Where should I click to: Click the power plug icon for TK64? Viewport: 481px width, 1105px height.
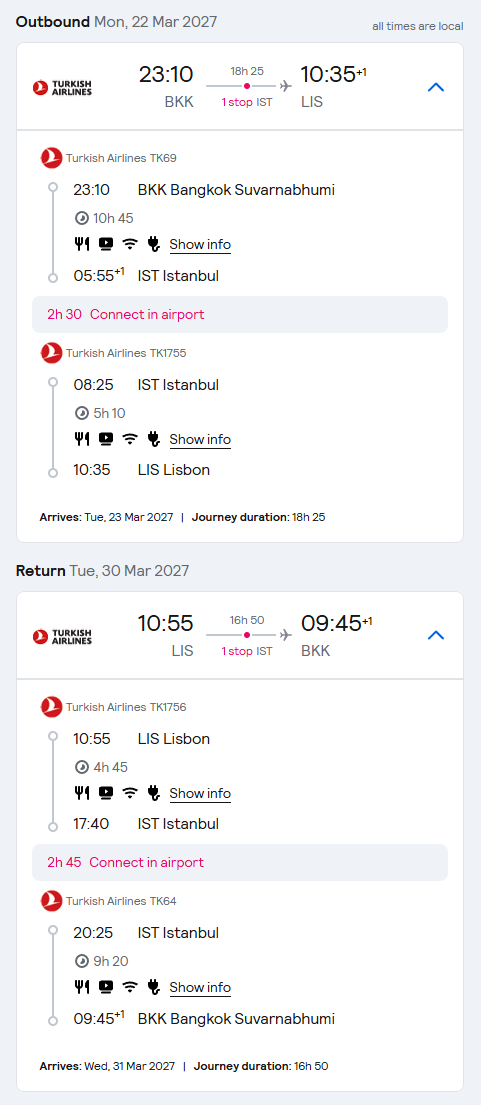click(x=154, y=987)
